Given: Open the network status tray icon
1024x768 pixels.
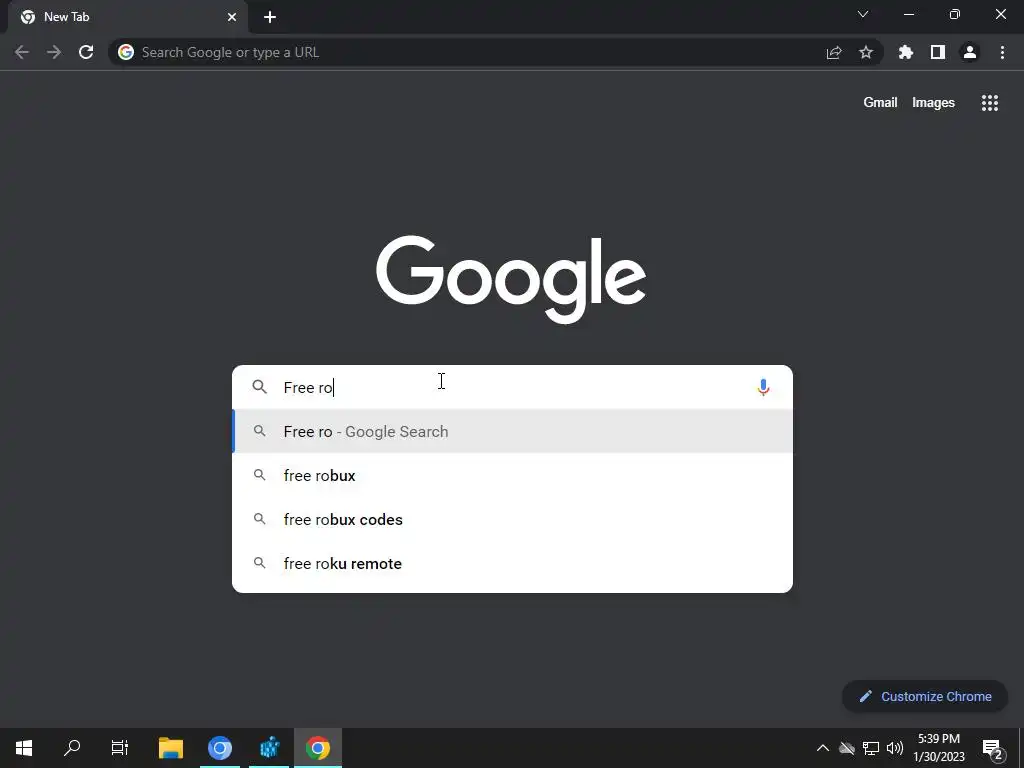Looking at the screenshot, I should [871, 748].
